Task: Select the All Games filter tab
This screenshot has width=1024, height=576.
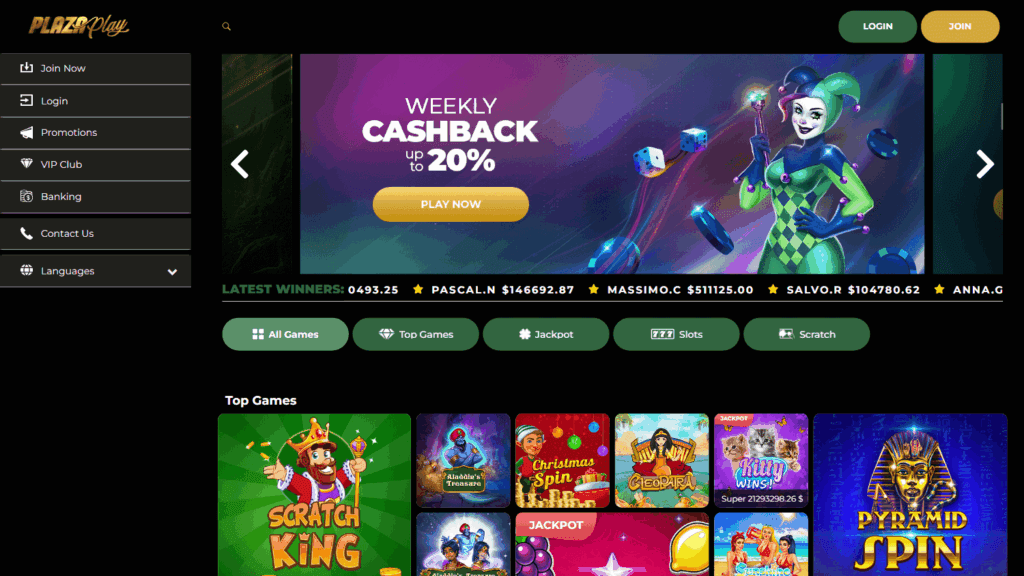Action: pos(285,334)
